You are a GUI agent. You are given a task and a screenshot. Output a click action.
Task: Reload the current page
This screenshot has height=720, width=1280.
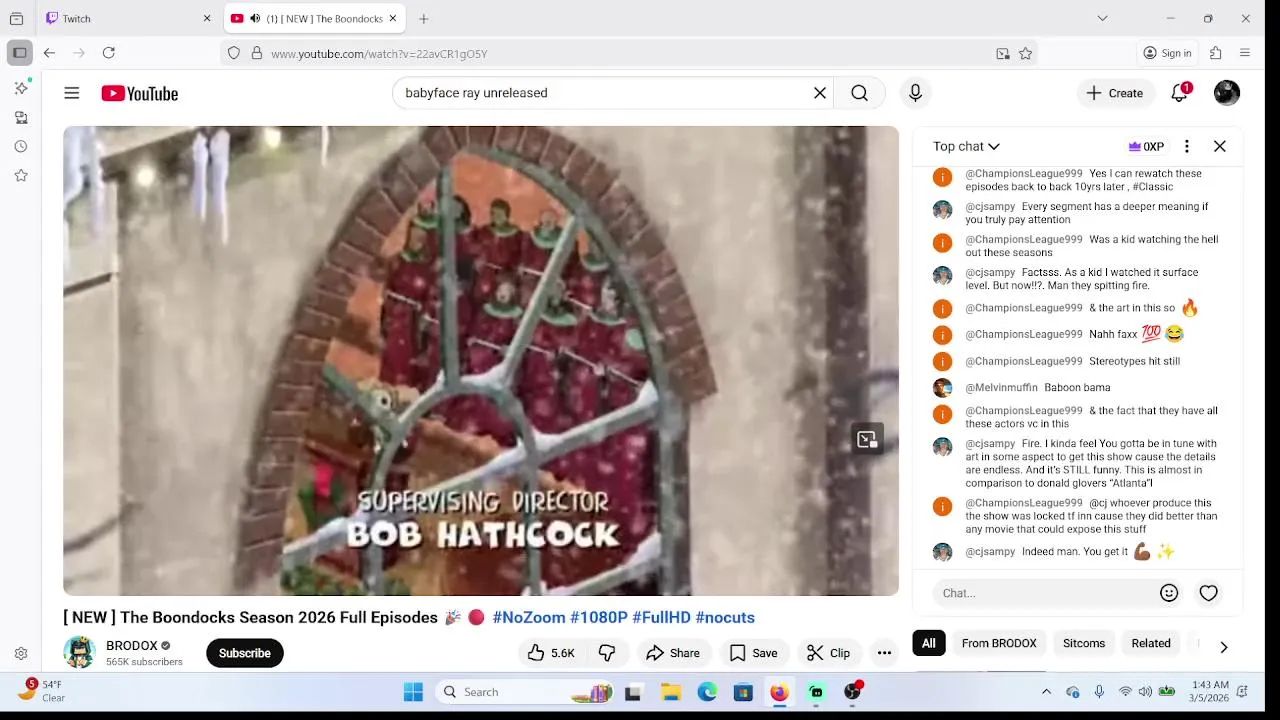pyautogui.click(x=109, y=53)
